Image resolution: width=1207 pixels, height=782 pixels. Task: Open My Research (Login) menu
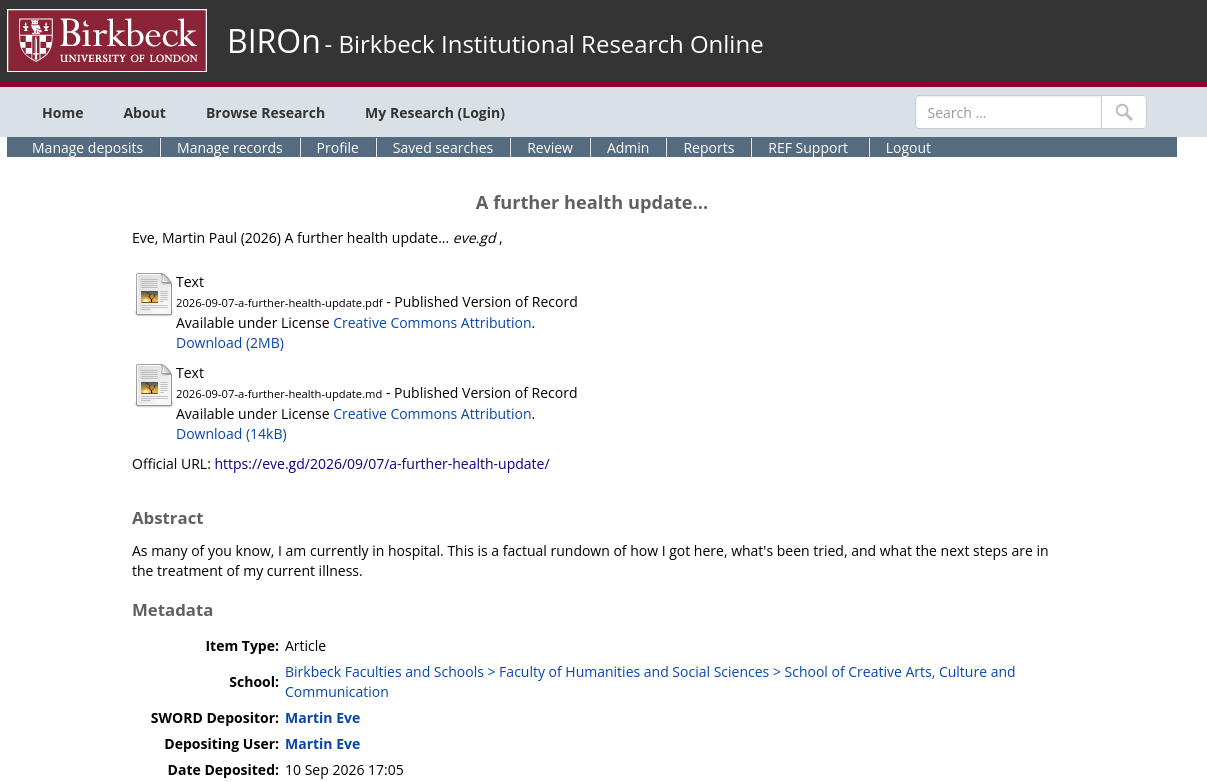pyautogui.click(x=435, y=113)
